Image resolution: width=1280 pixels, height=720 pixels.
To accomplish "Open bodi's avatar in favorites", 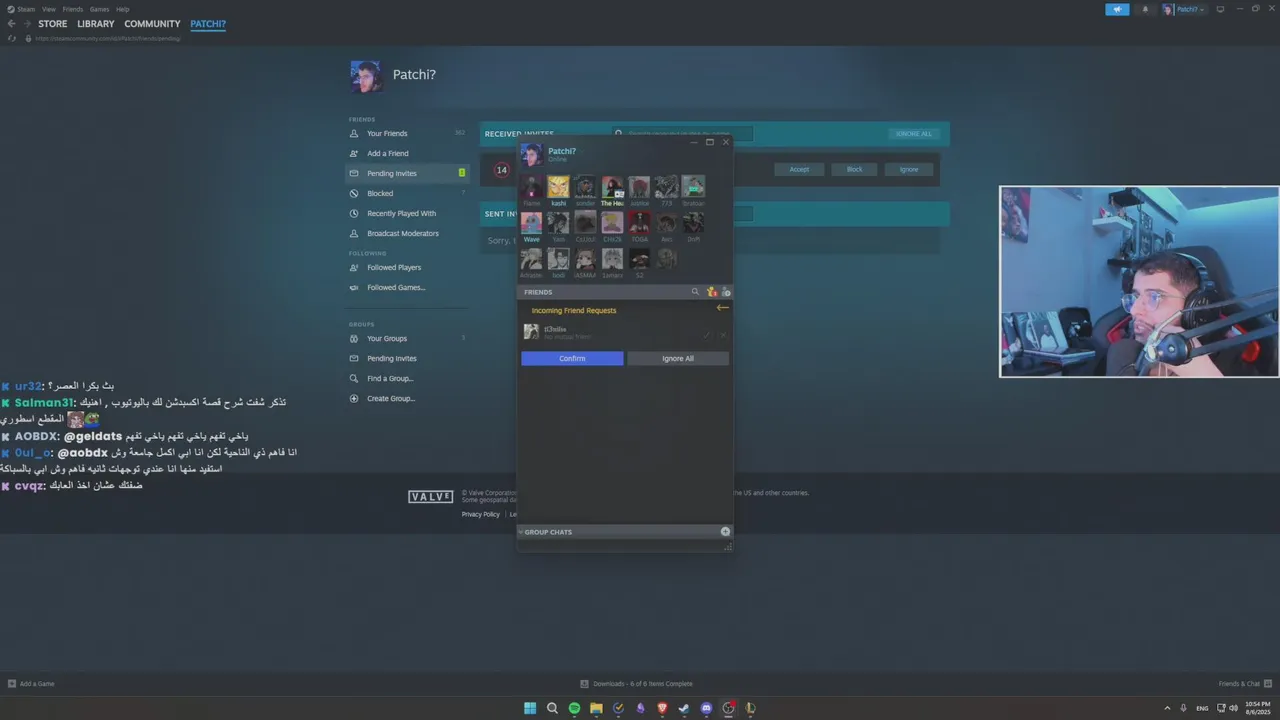I will pyautogui.click(x=558, y=259).
